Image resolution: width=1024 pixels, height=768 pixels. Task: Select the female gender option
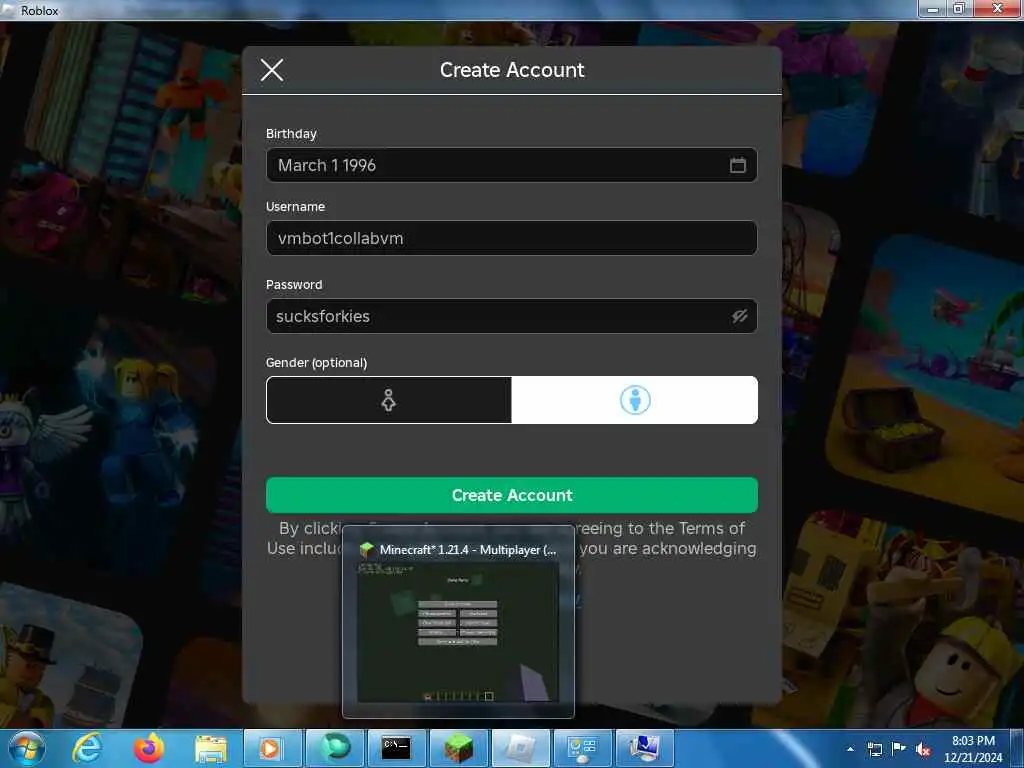pos(389,400)
